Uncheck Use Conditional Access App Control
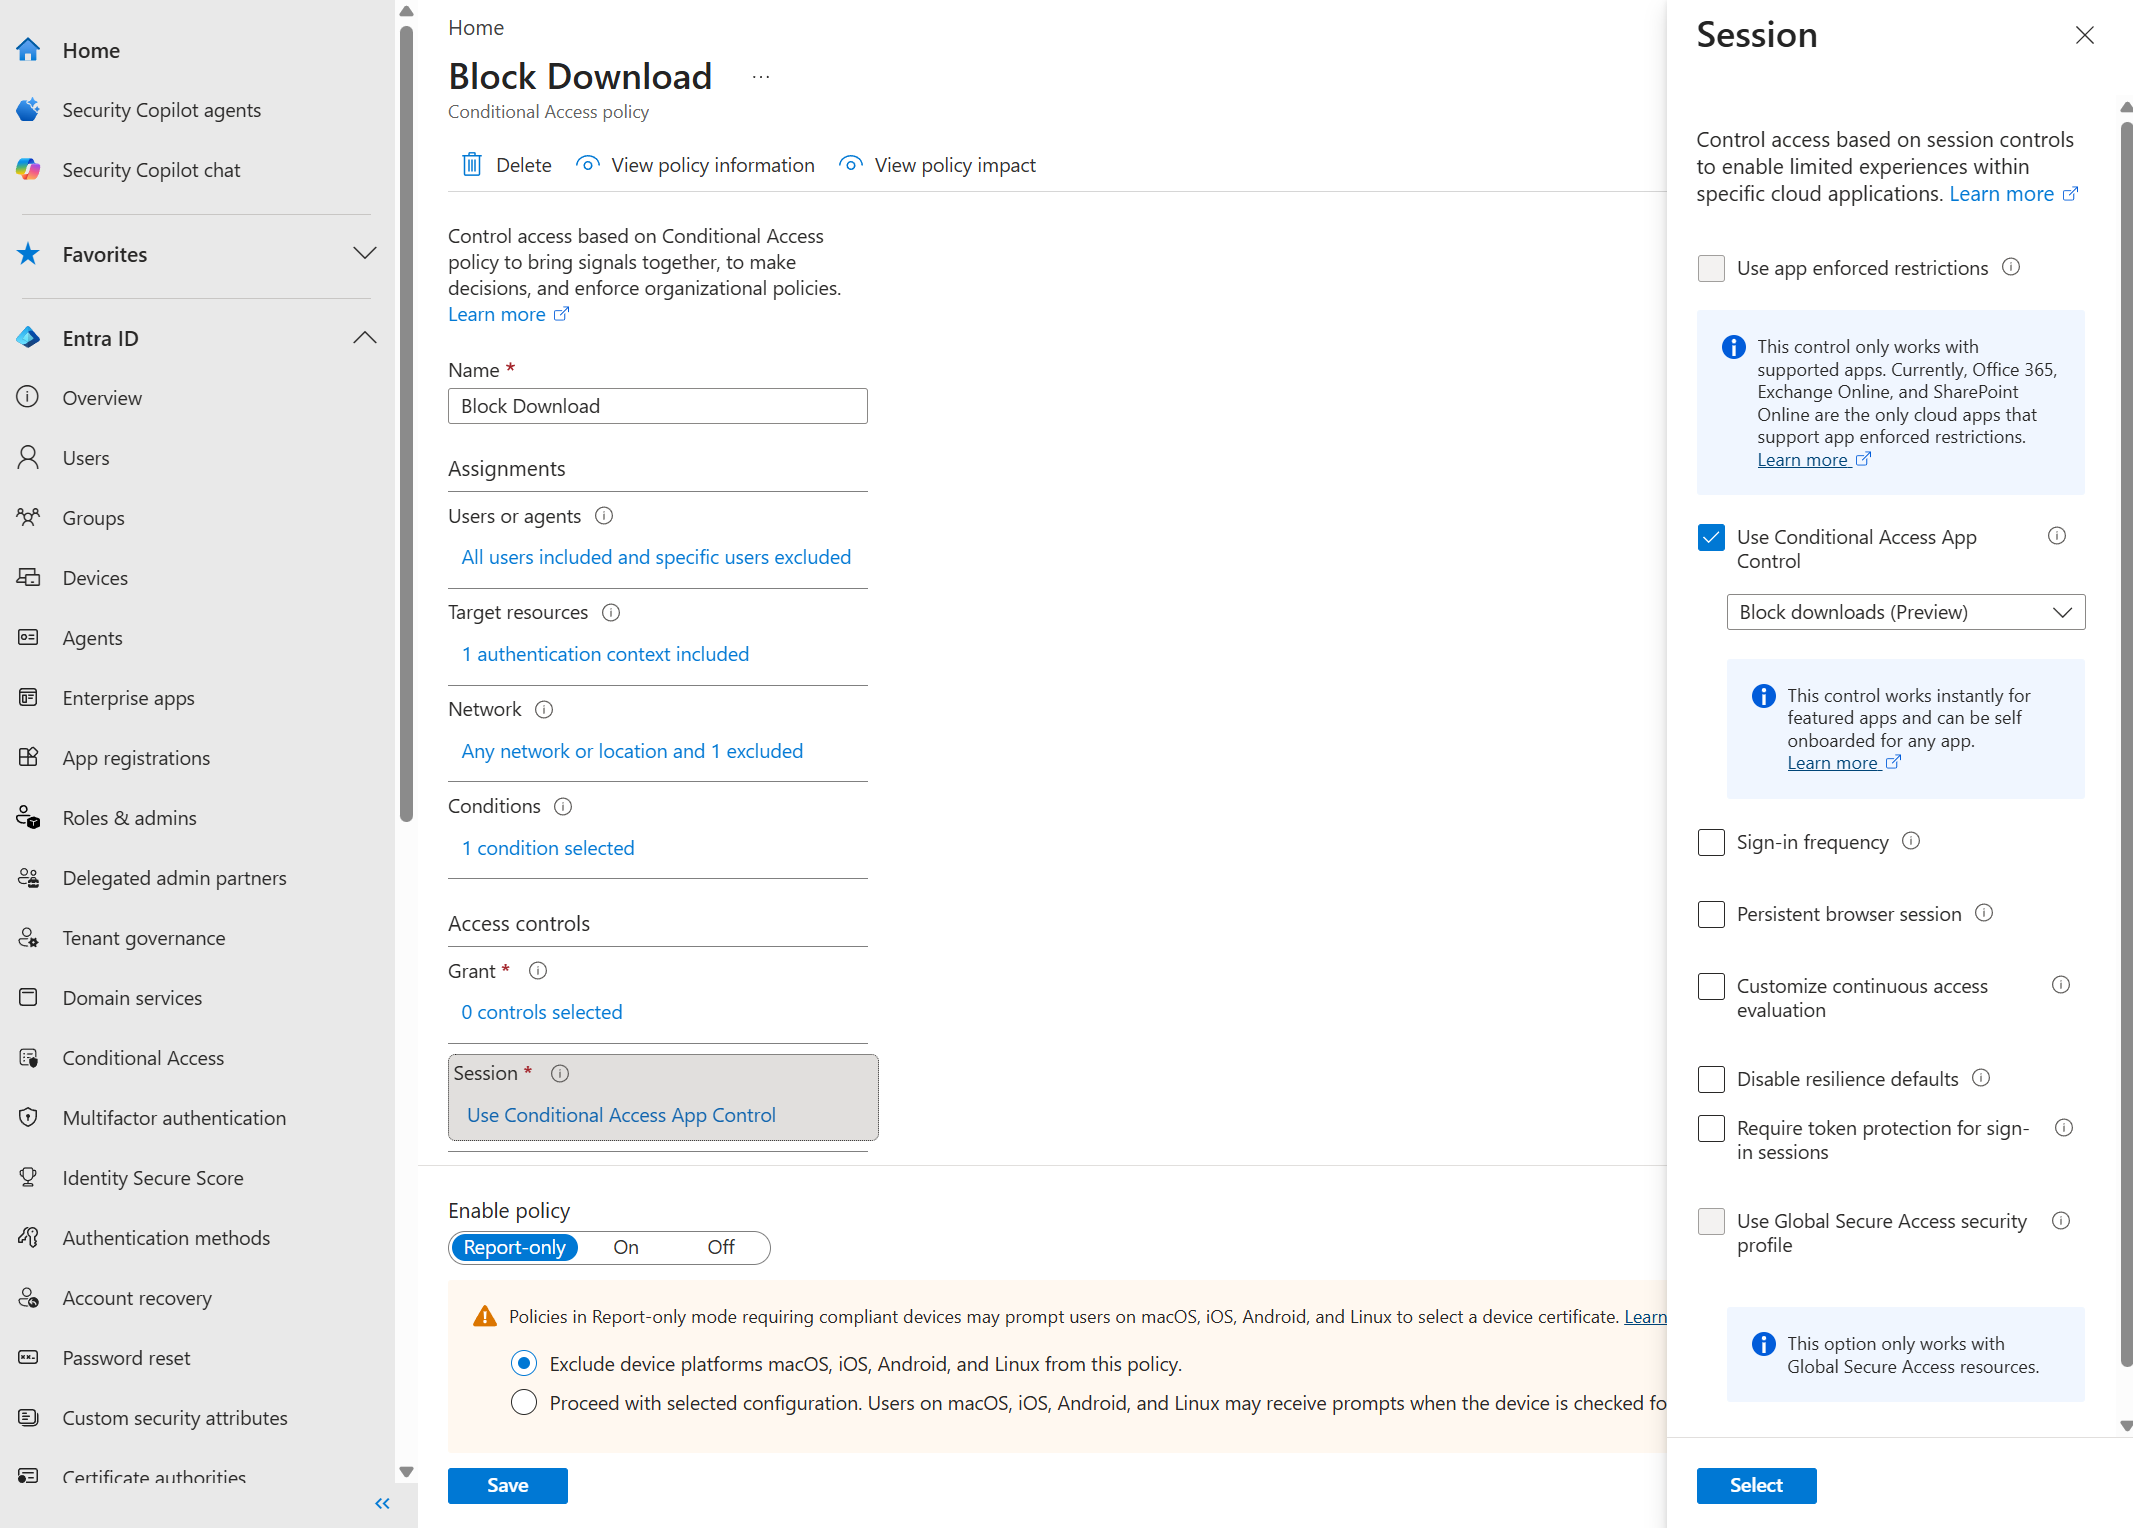The width and height of the screenshot is (2133, 1528). coord(1711,537)
